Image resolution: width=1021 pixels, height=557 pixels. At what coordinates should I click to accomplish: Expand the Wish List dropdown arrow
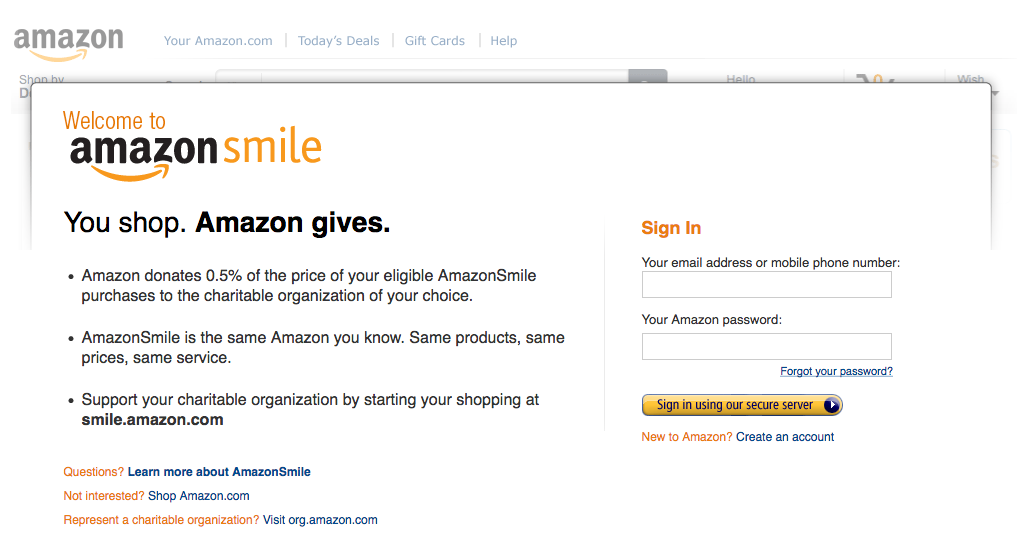(x=996, y=94)
